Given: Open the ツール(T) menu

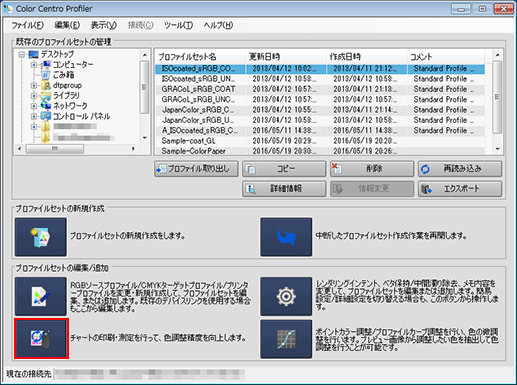Looking at the screenshot, I should coord(178,25).
